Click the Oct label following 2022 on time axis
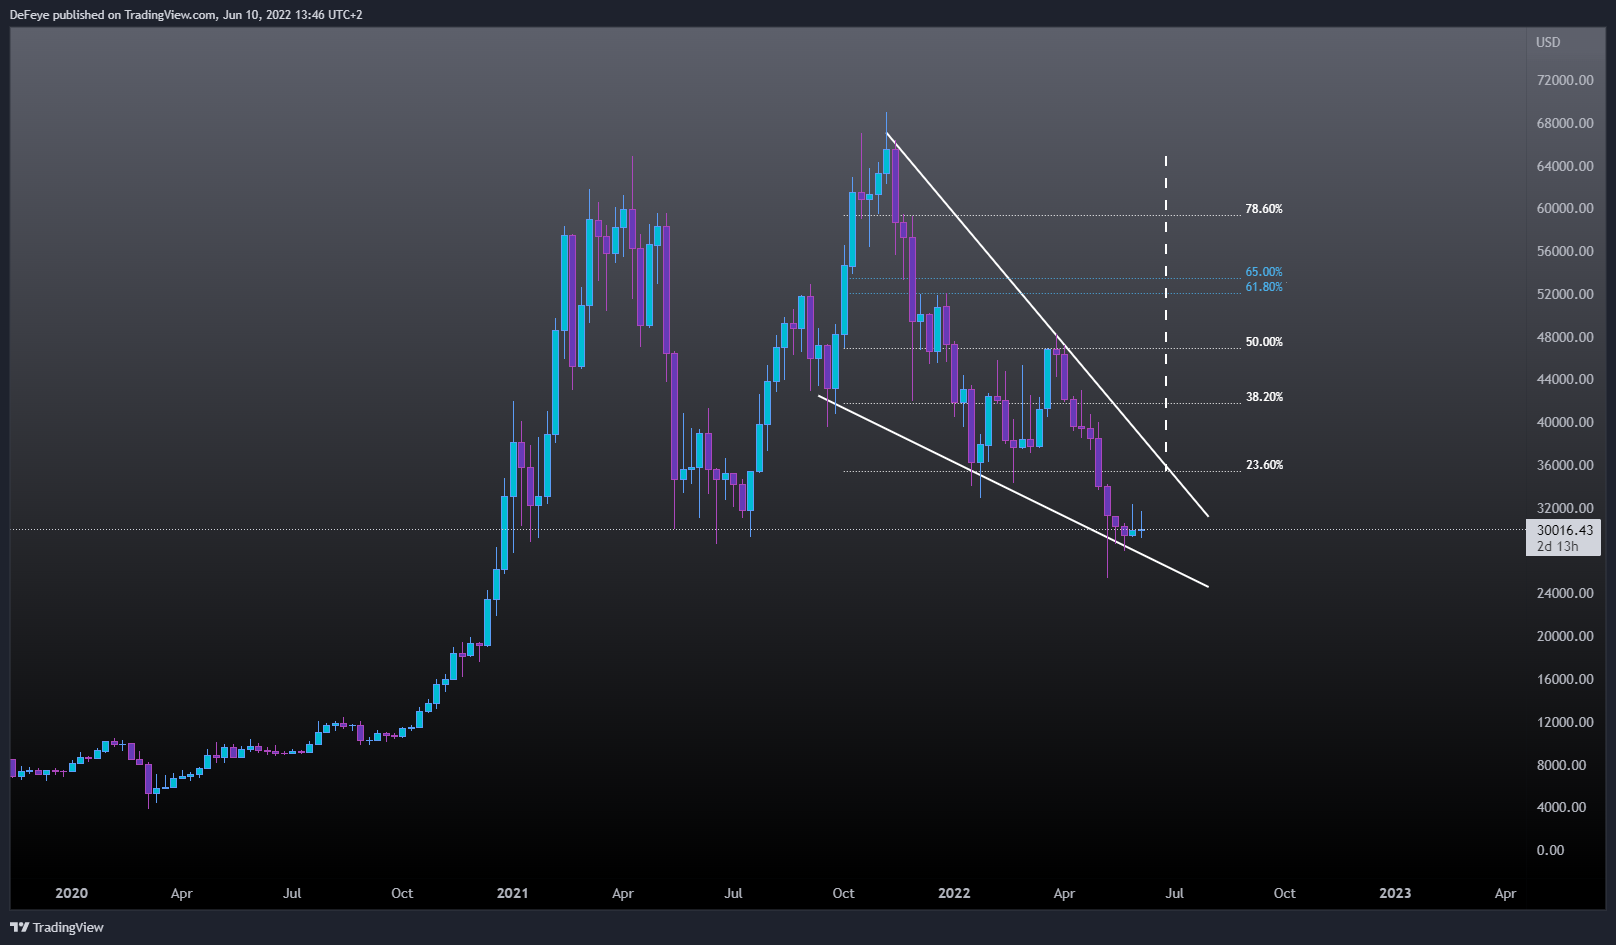Image resolution: width=1616 pixels, height=945 pixels. pyautogui.click(x=1284, y=893)
